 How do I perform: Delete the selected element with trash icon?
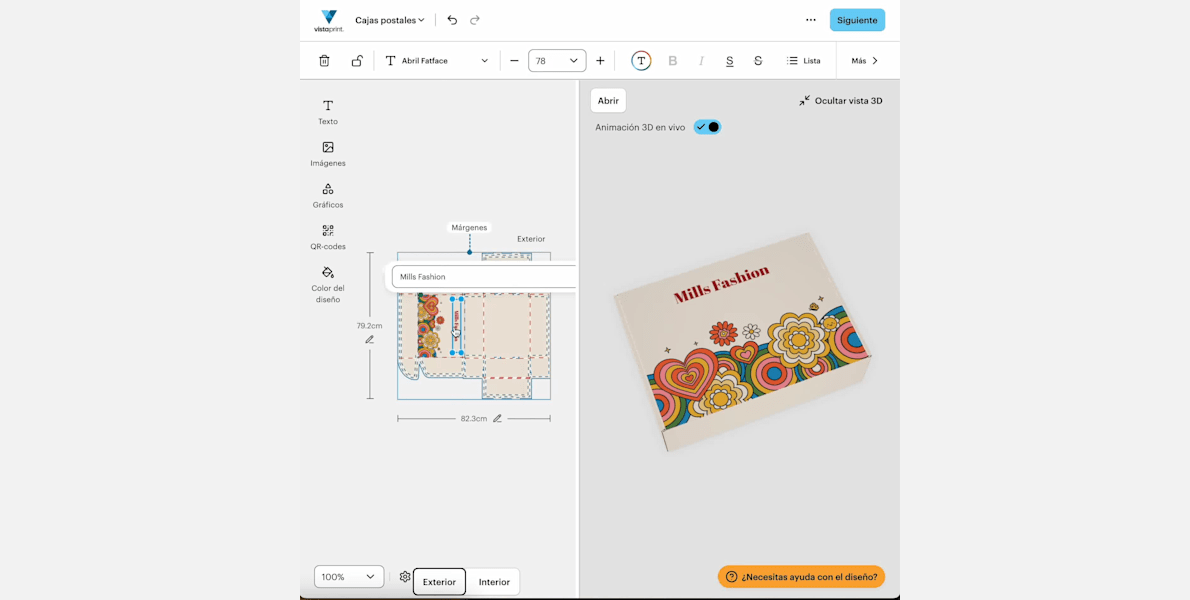tap(324, 61)
